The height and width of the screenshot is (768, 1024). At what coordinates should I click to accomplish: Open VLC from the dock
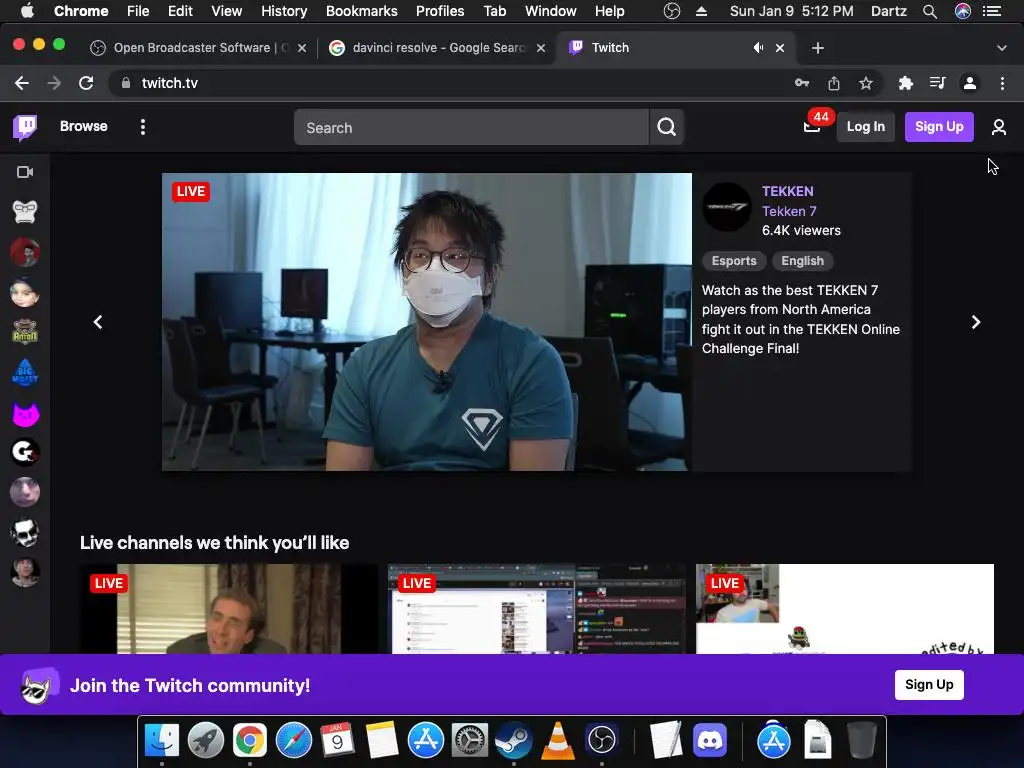(x=558, y=740)
